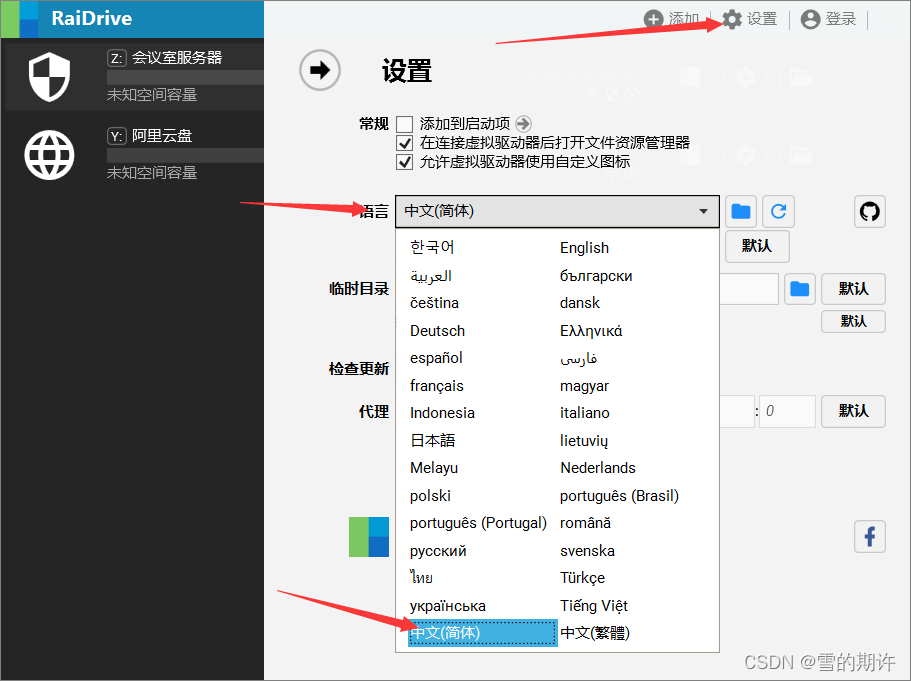Viewport: 911px width, 681px height.
Task: Enable the add to startup checkbox
Action: [404, 124]
